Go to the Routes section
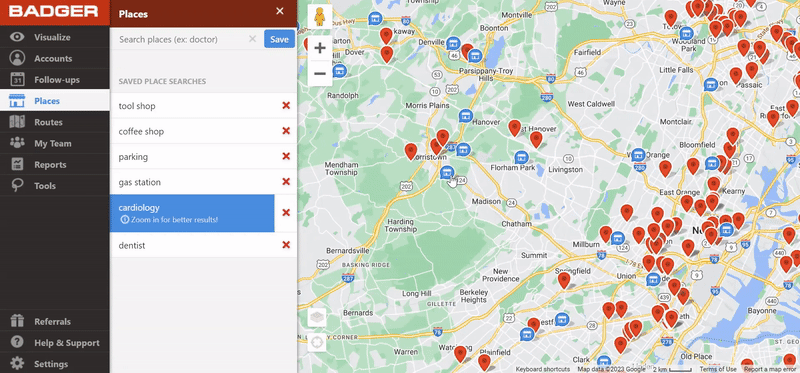 point(55,122)
